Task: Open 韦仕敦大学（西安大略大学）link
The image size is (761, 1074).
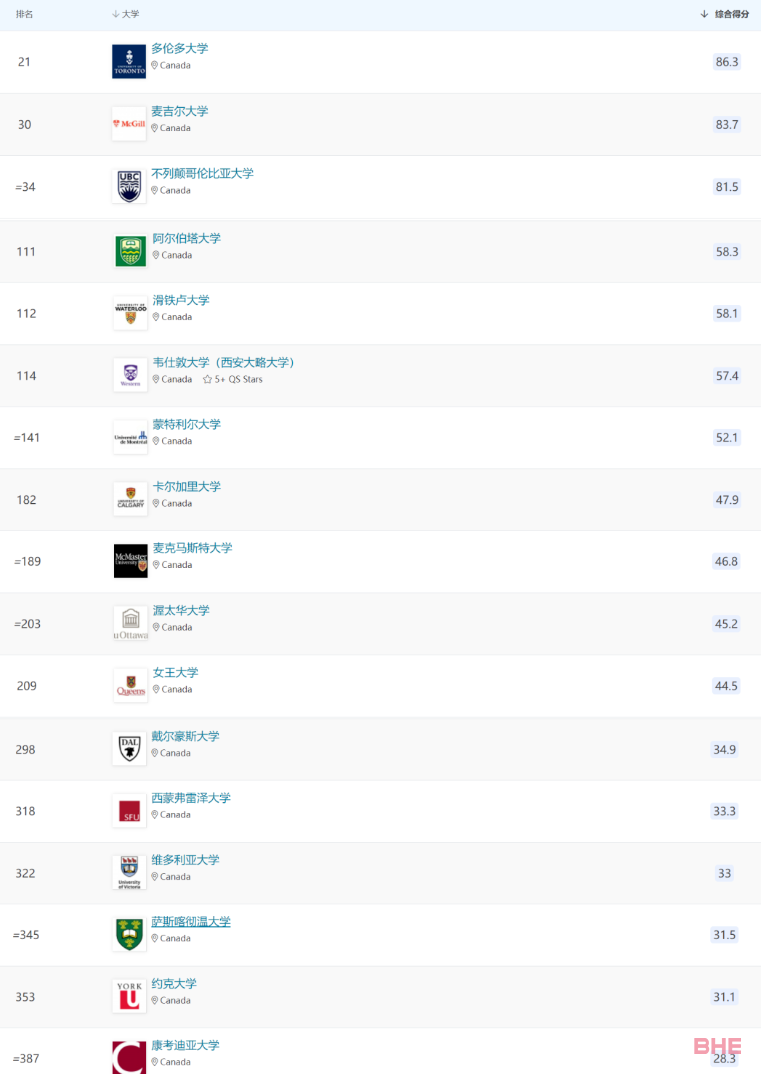Action: [223, 362]
